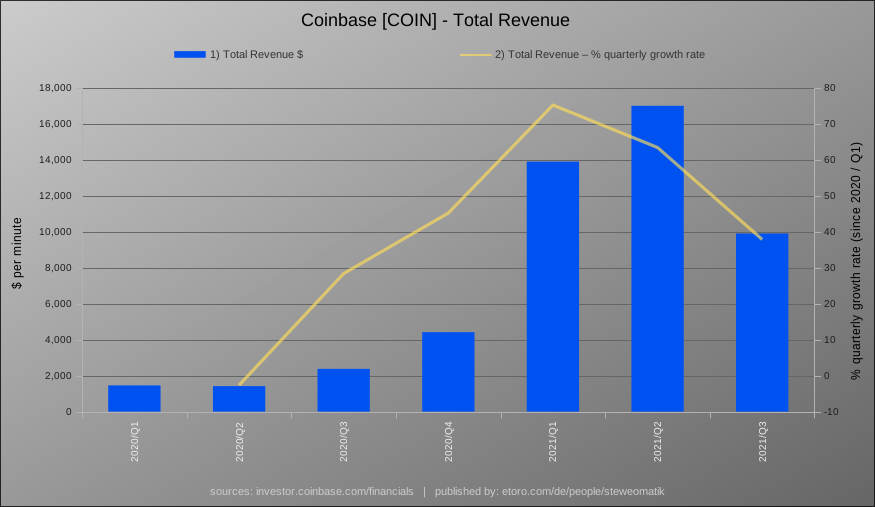Click the '% quarterly growth rate (since 2020 / Q1)' axis title

pyautogui.click(x=855, y=261)
